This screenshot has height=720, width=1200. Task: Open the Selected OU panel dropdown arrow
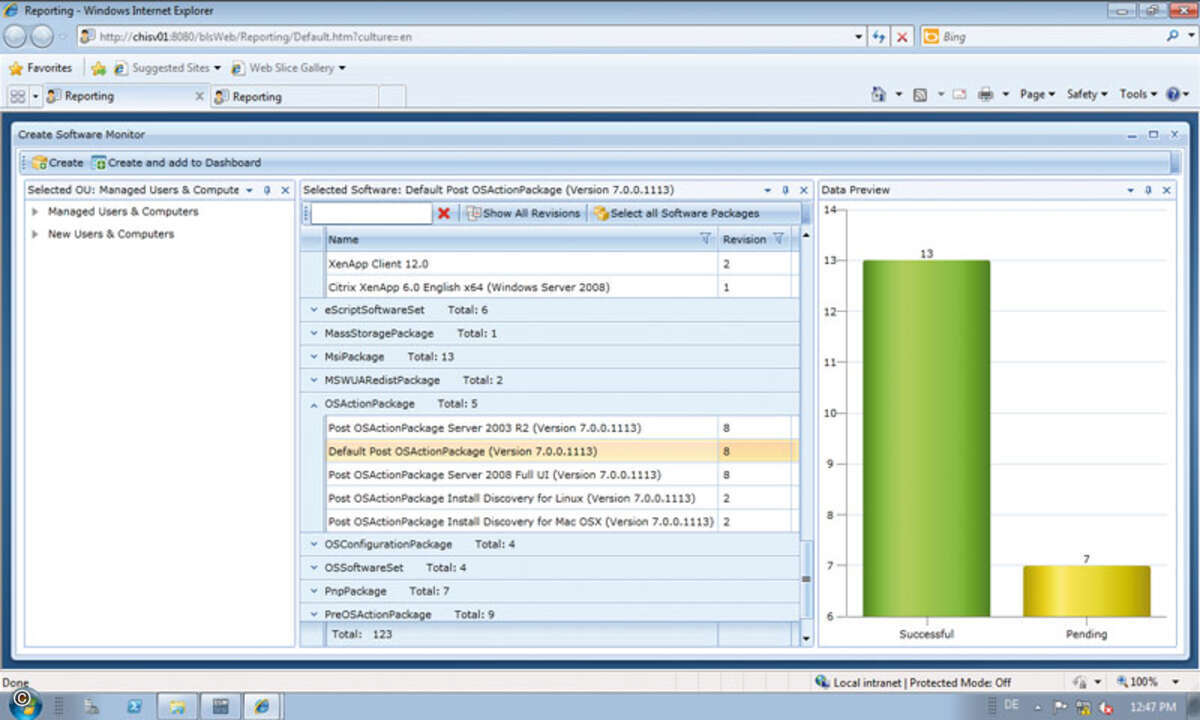pyautogui.click(x=249, y=190)
